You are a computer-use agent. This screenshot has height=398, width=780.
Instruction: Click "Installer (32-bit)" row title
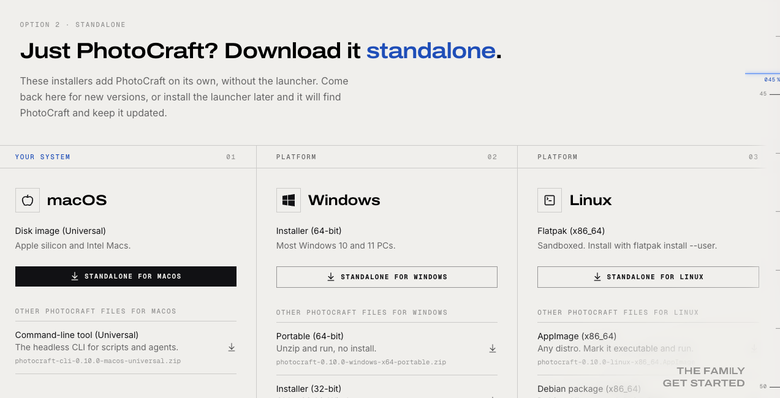click(309, 389)
